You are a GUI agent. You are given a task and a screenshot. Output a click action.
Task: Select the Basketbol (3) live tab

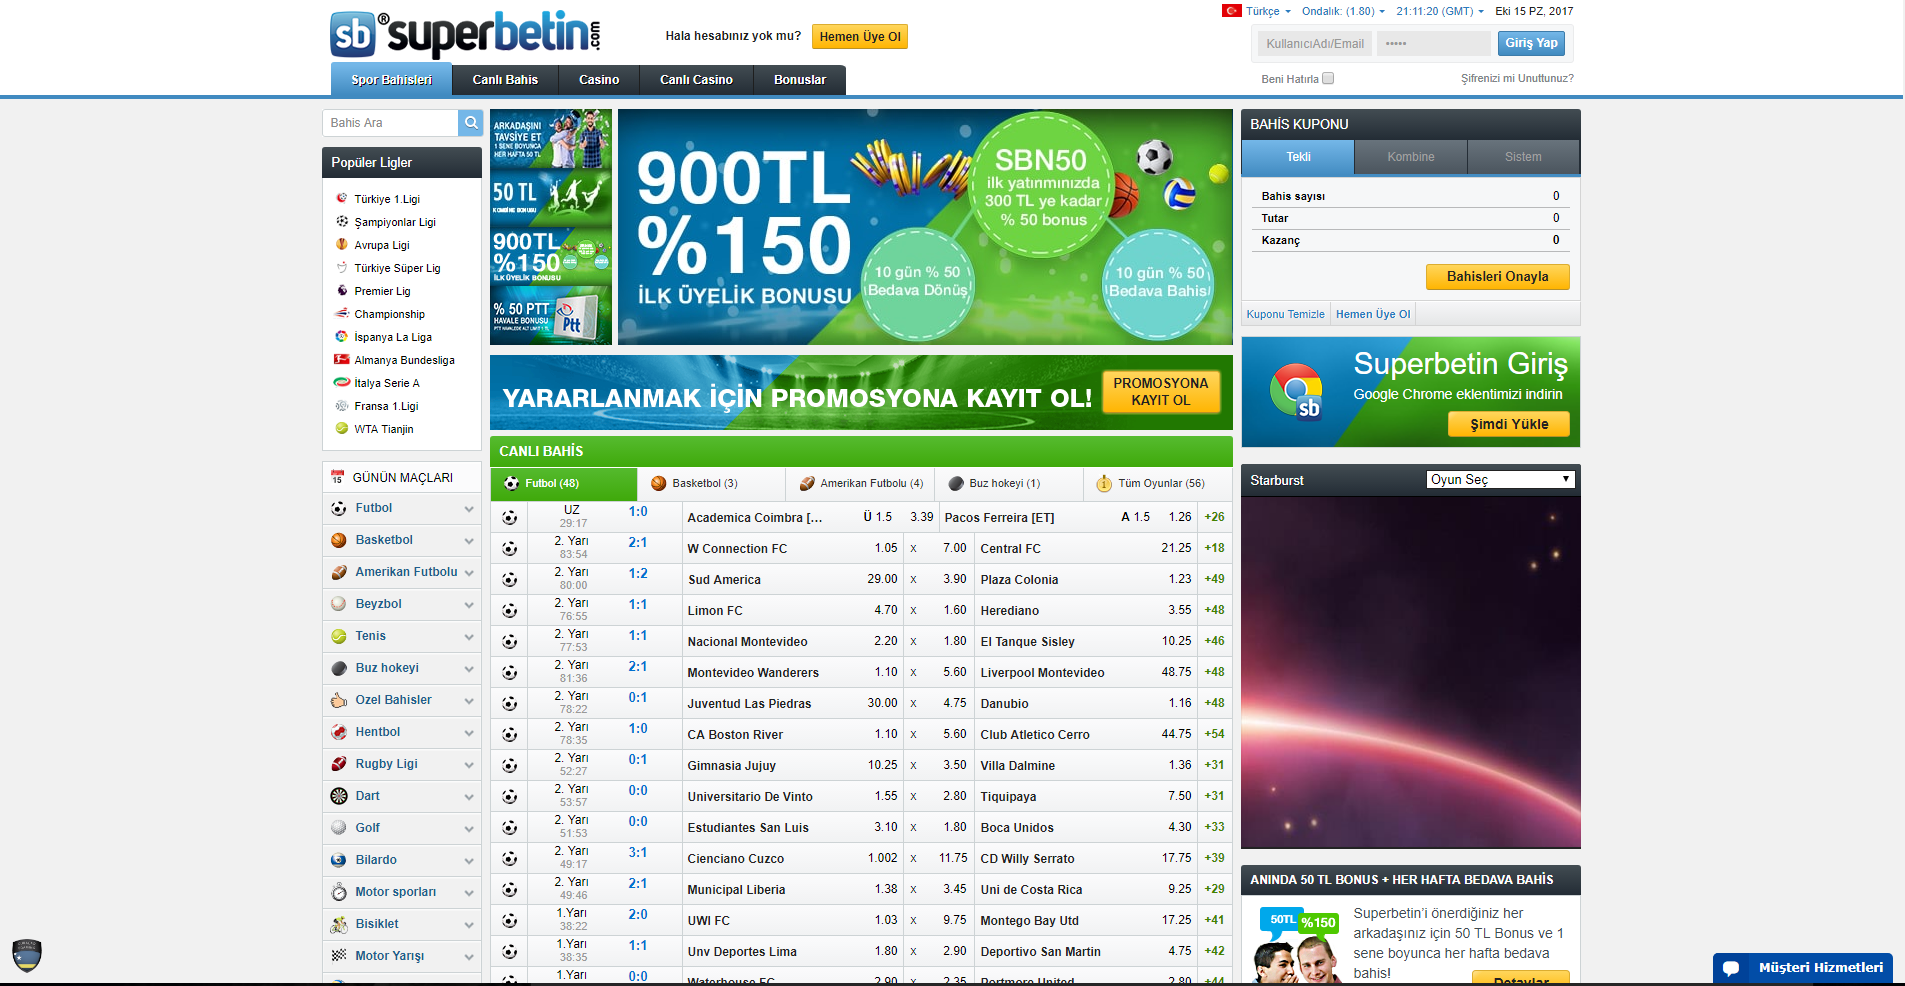coord(704,484)
